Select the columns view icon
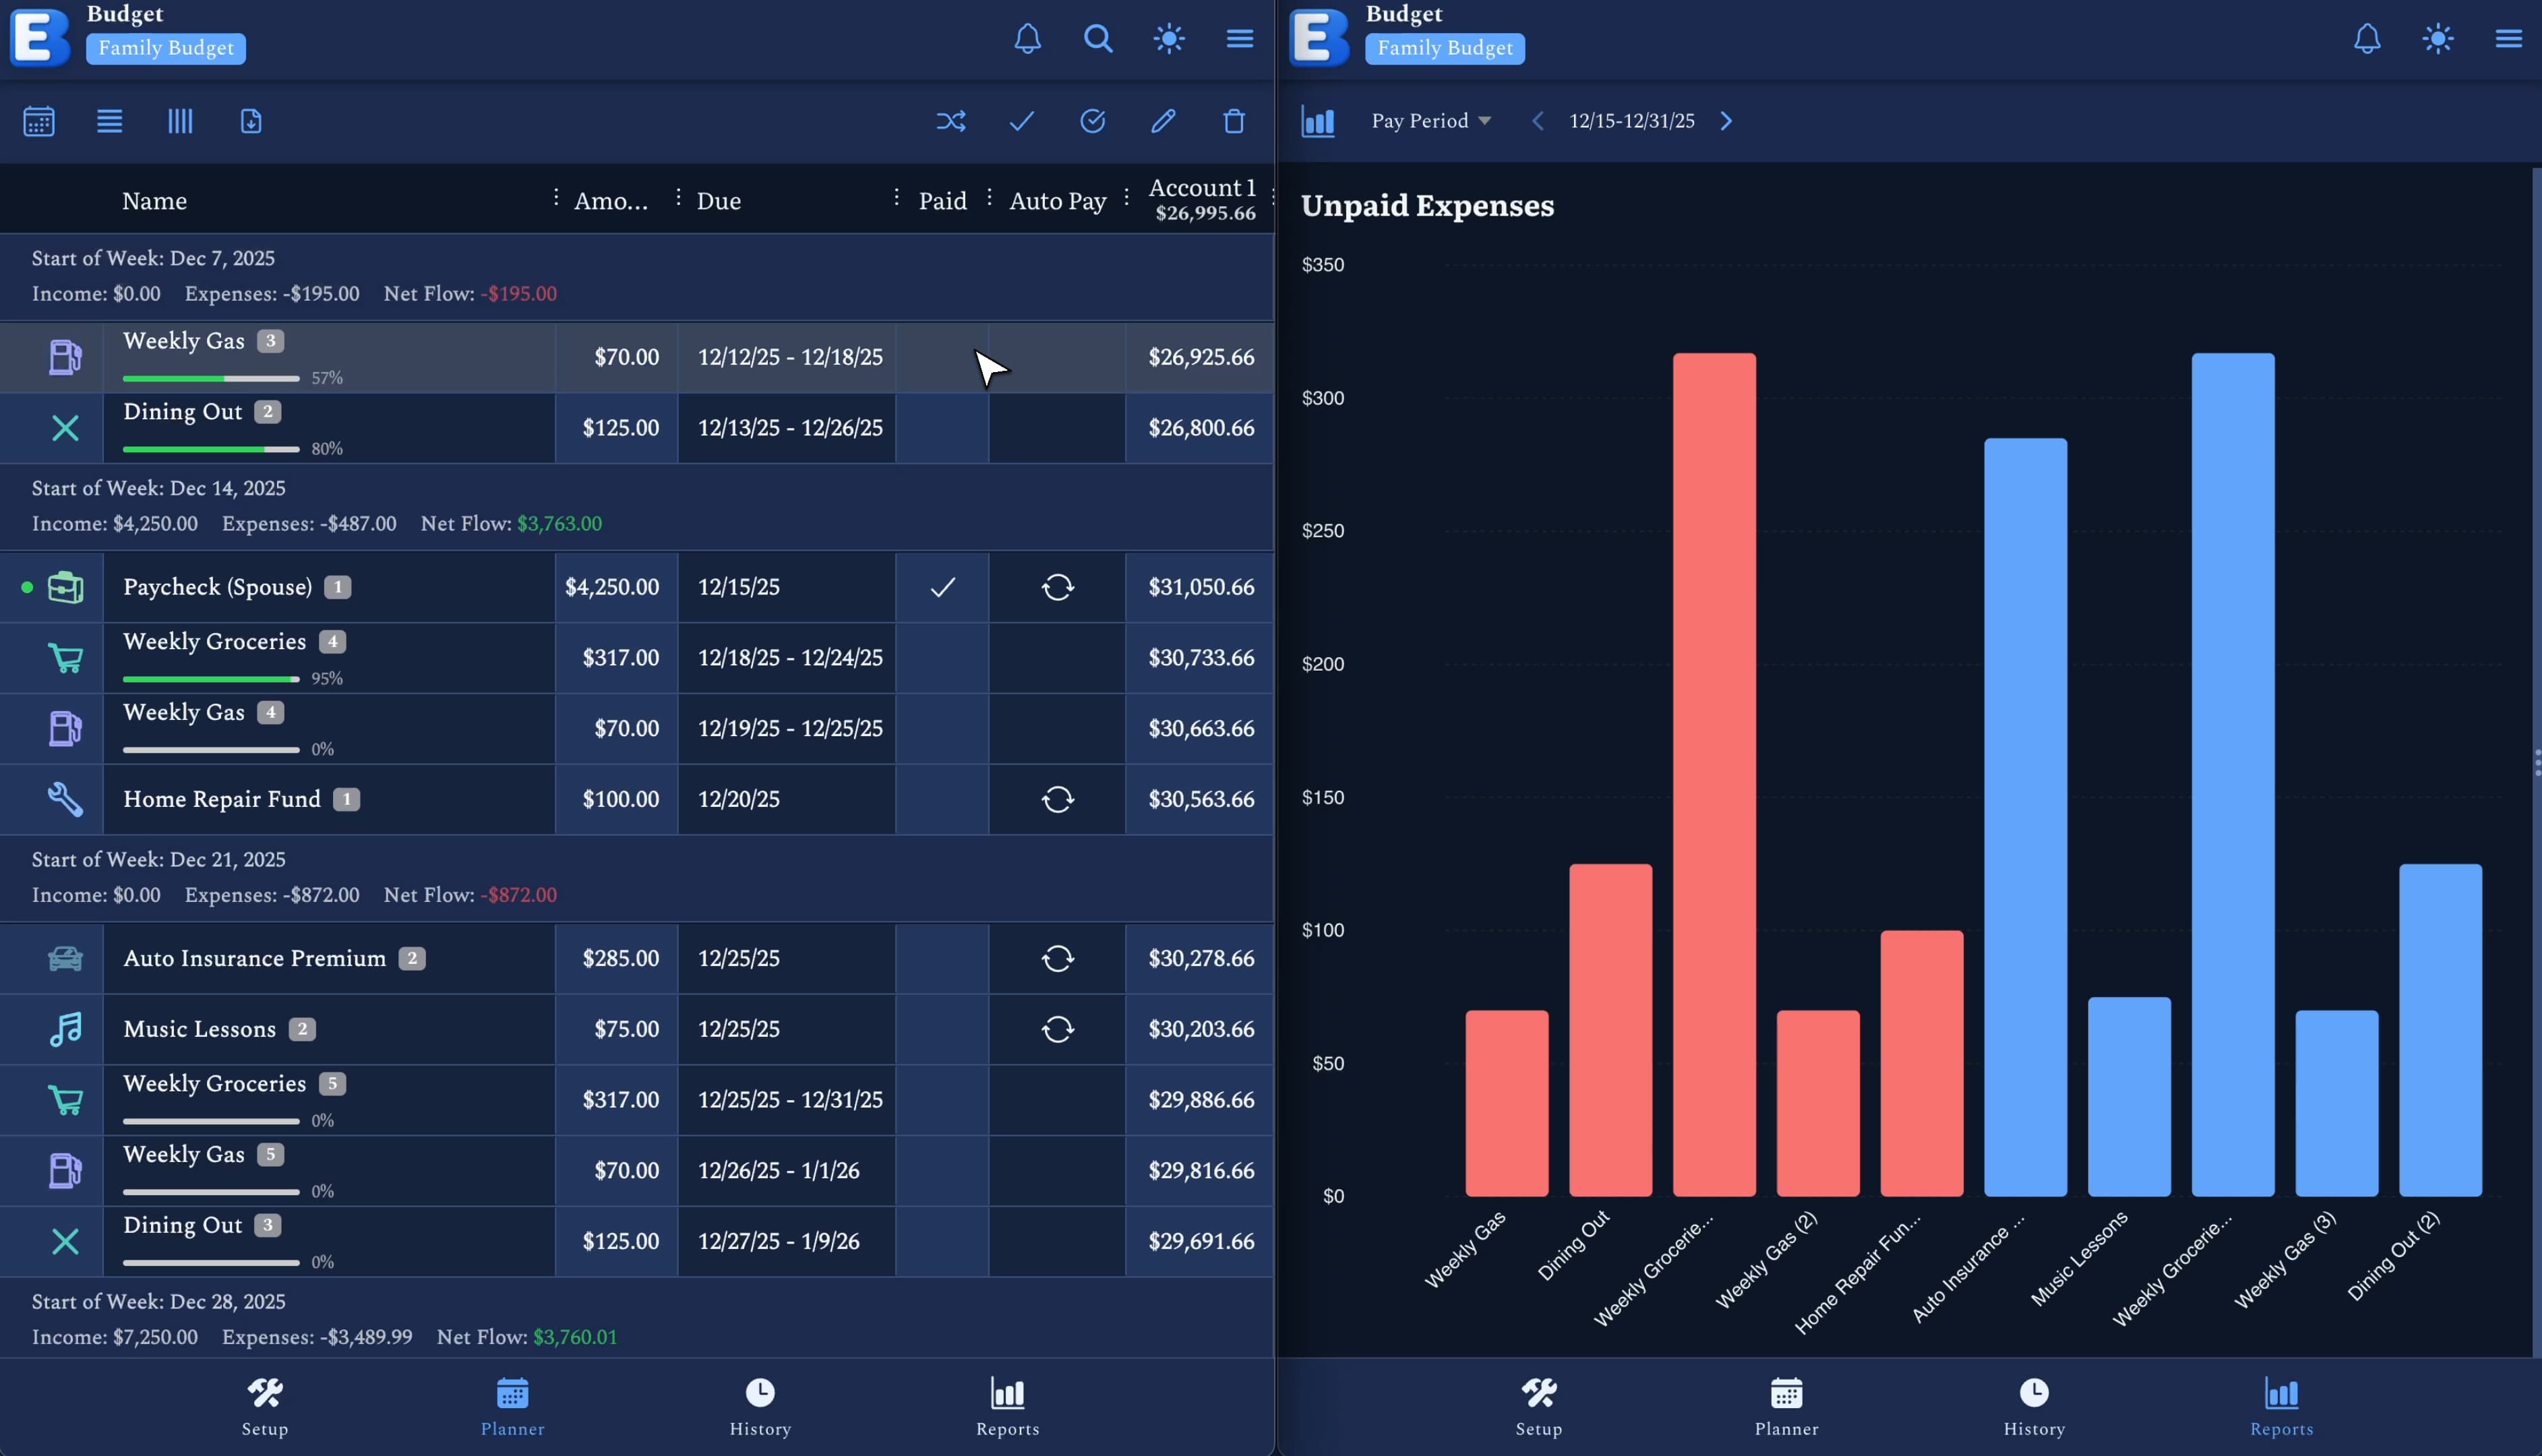The image size is (2542, 1456). (180, 121)
